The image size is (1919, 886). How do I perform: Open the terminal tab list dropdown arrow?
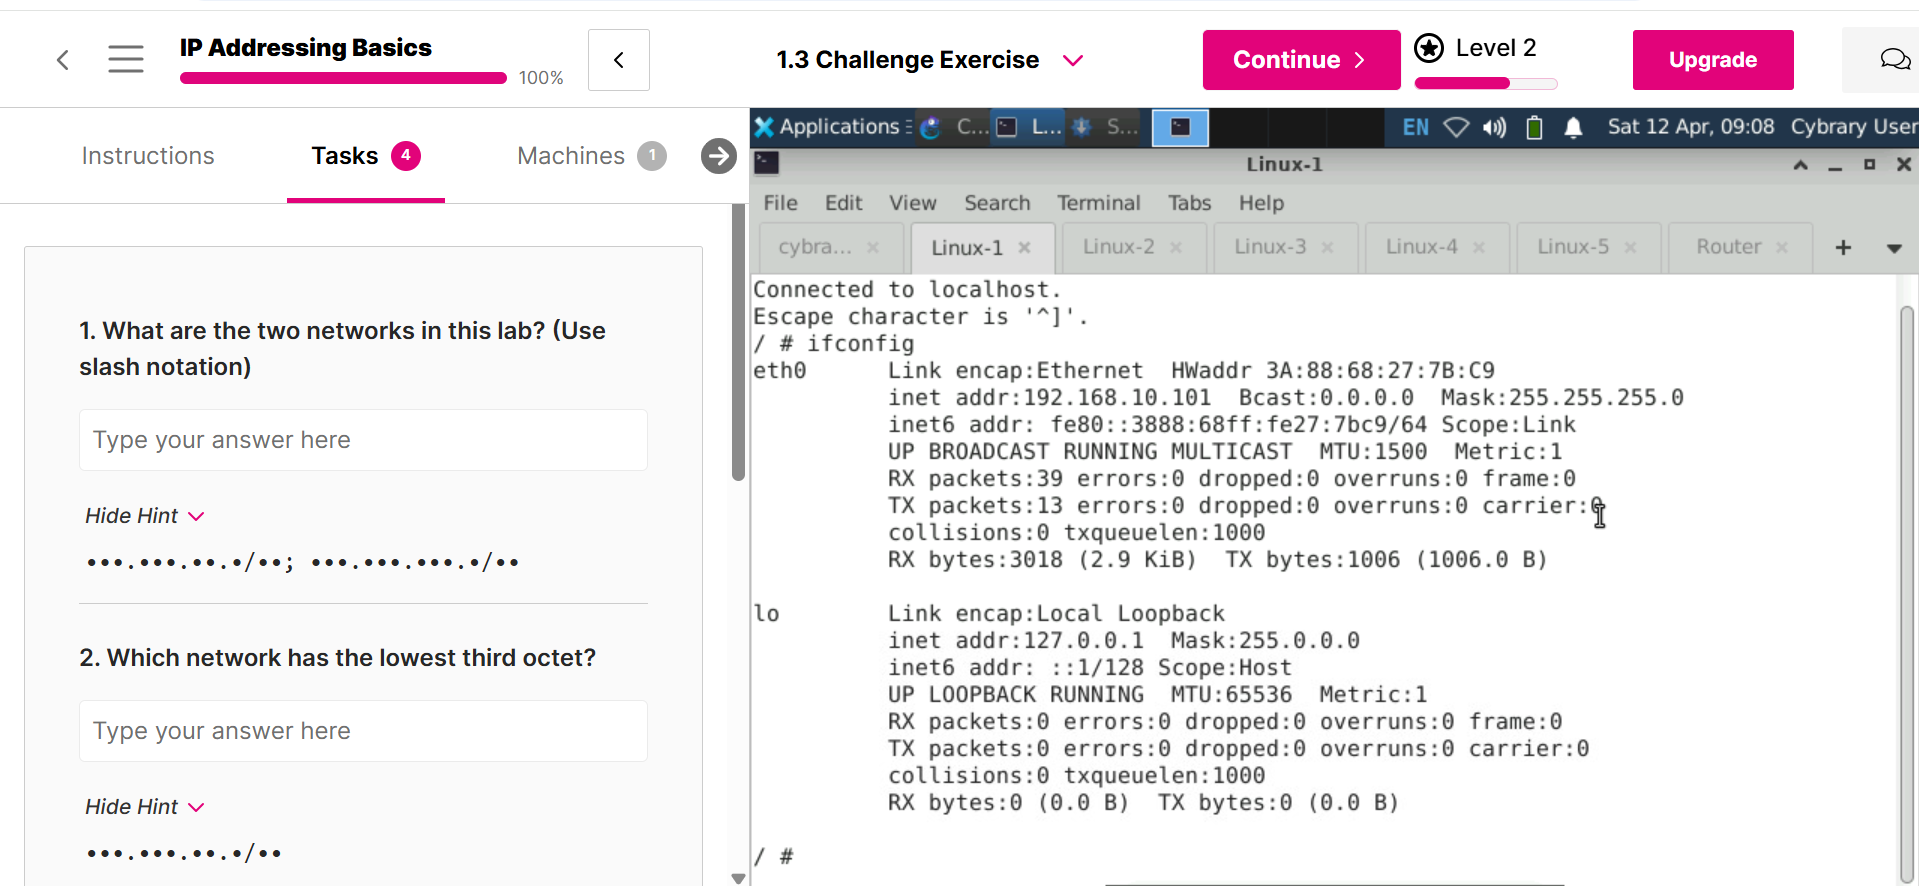[x=1893, y=248]
